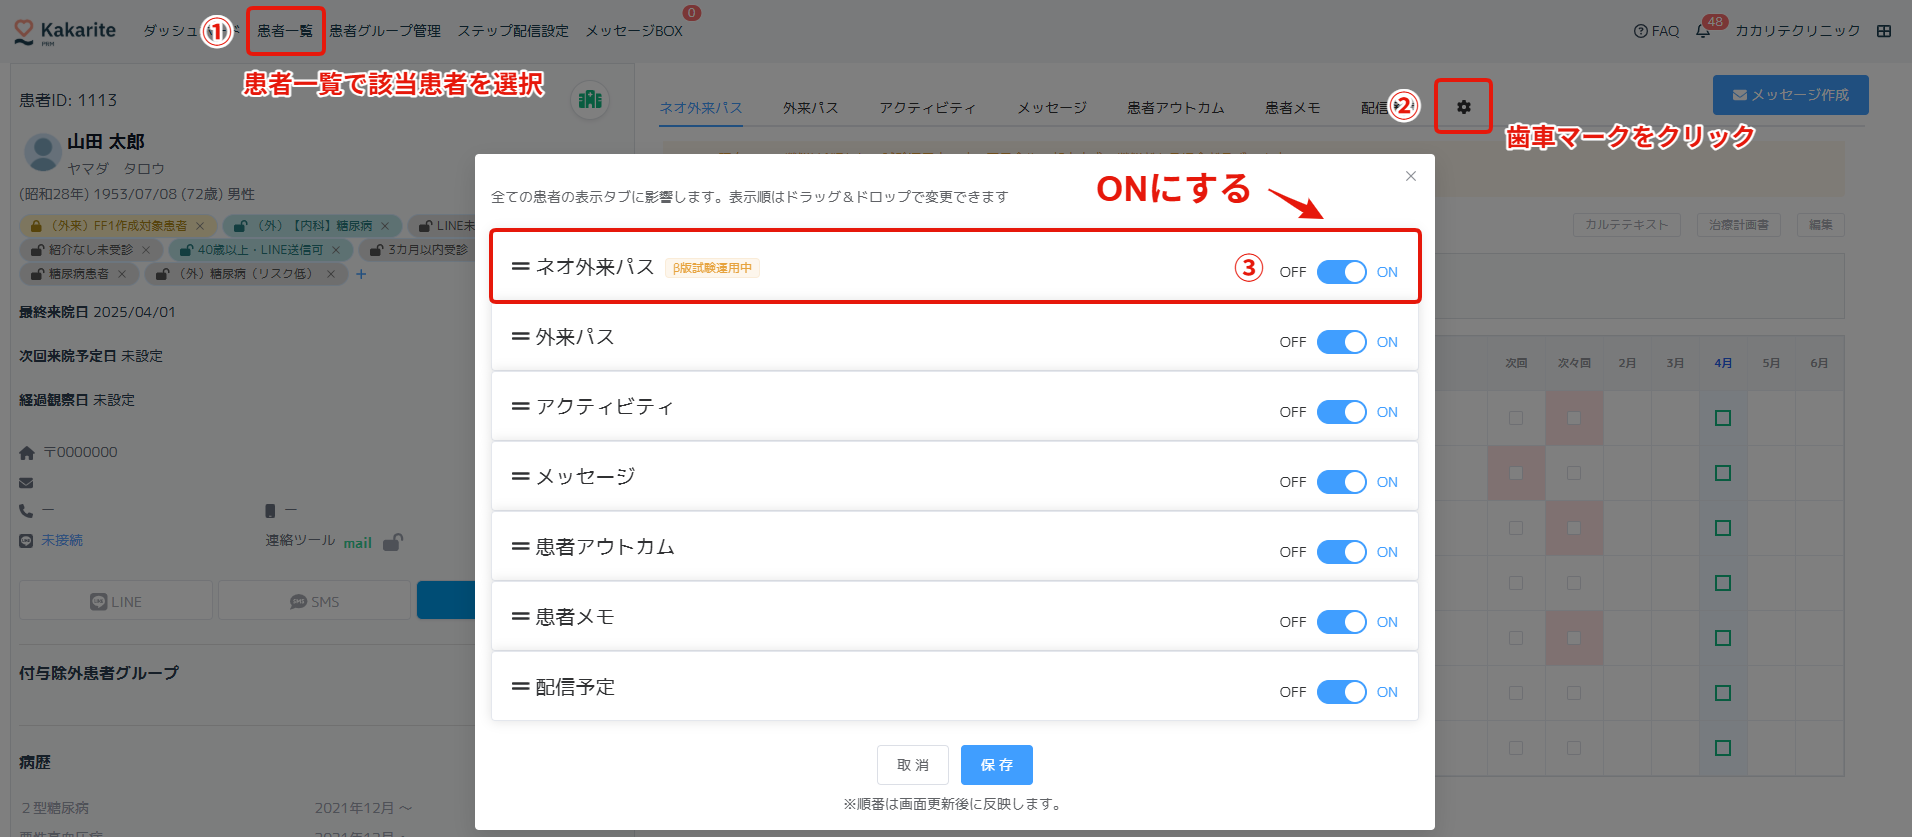The width and height of the screenshot is (1912, 837).
Task: Click the カルテテキスト button
Action: pos(1627,225)
